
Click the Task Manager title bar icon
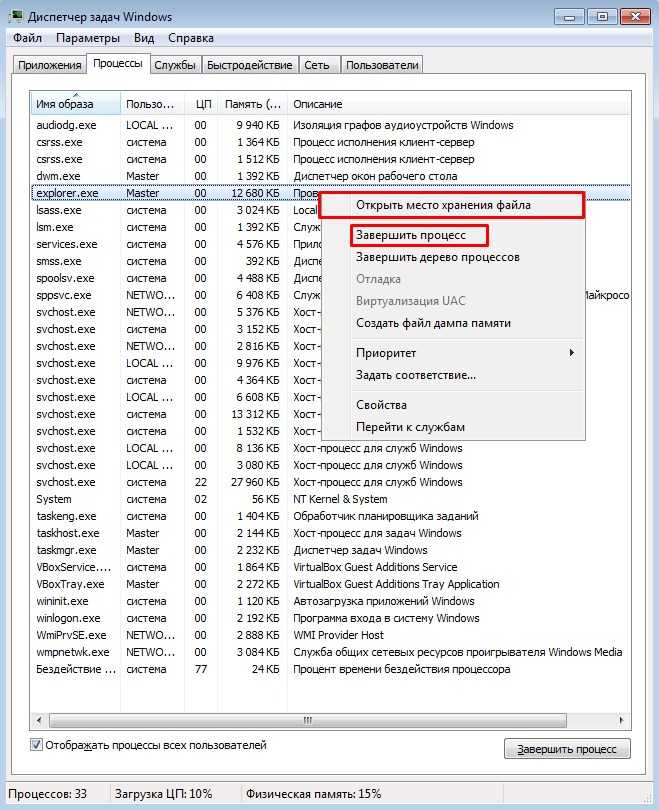point(15,16)
